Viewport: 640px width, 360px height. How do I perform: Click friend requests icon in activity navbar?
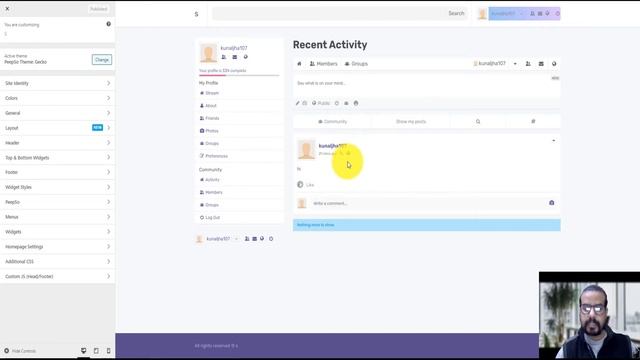528,64
